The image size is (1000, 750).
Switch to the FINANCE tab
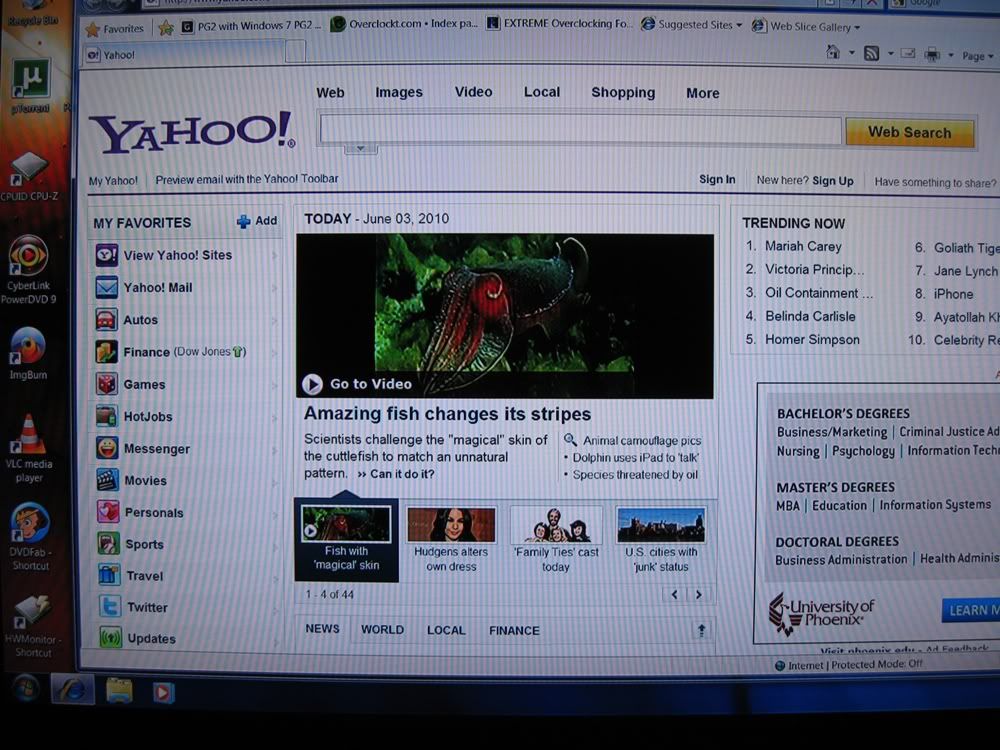514,631
